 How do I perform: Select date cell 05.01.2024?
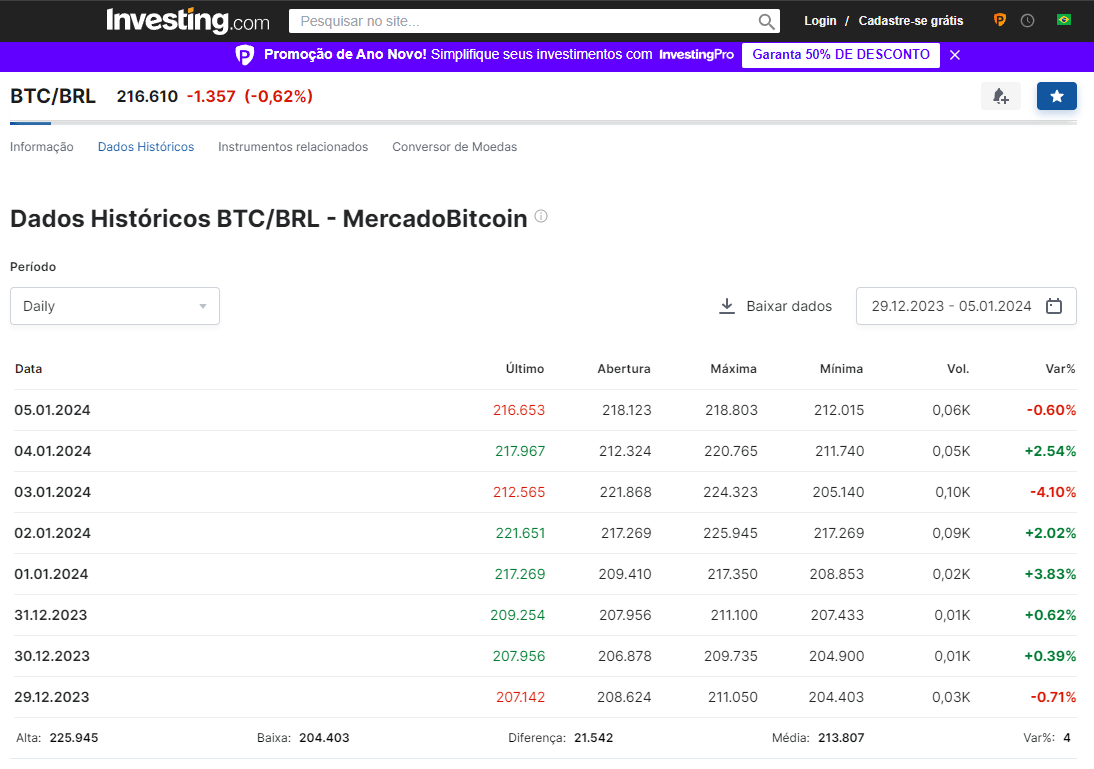coord(52,410)
